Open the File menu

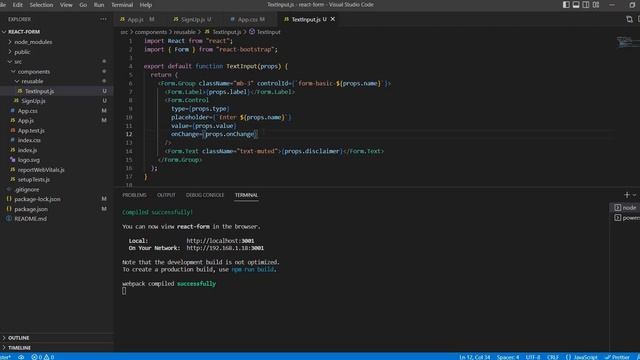tap(2, 5)
